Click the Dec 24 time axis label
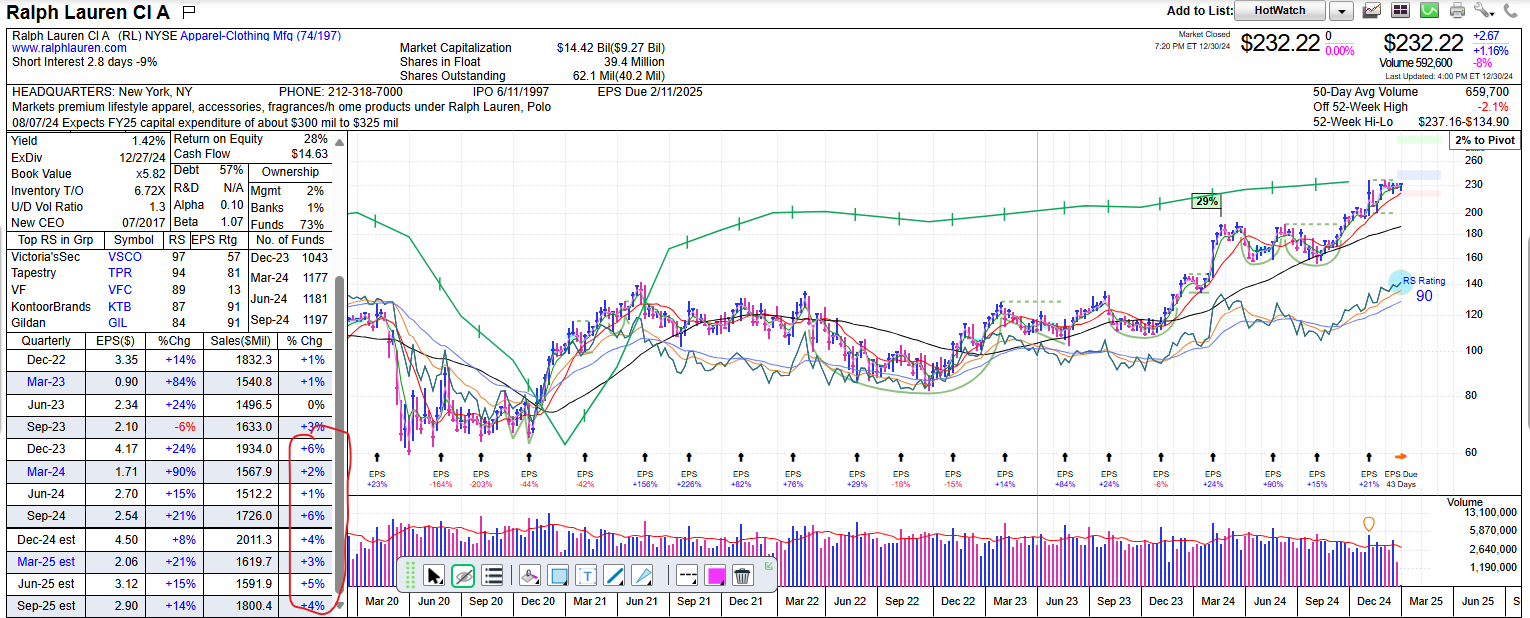This screenshot has width=1530, height=618. (1374, 602)
